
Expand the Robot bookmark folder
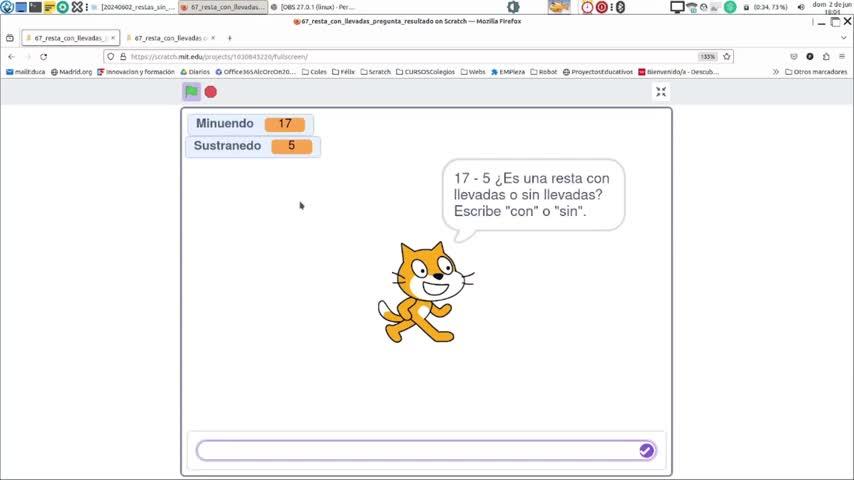click(x=544, y=72)
